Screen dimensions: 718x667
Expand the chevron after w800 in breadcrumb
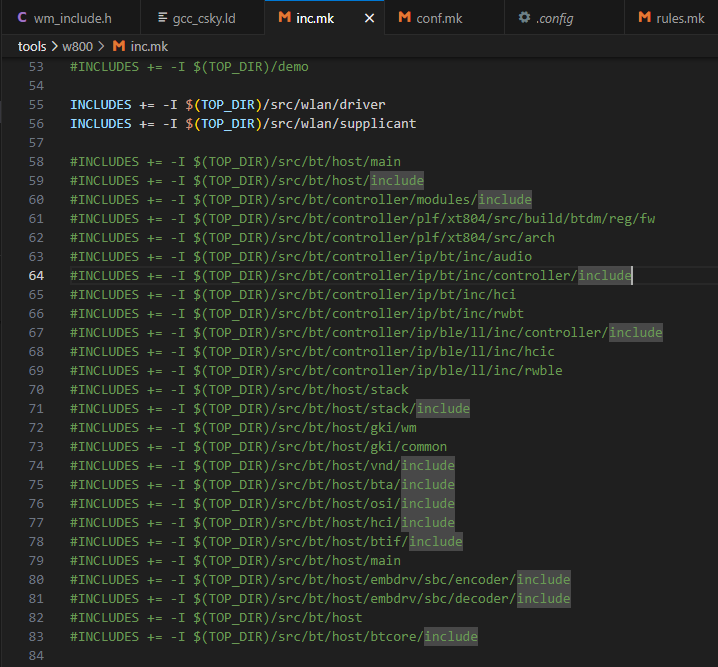[x=101, y=46]
